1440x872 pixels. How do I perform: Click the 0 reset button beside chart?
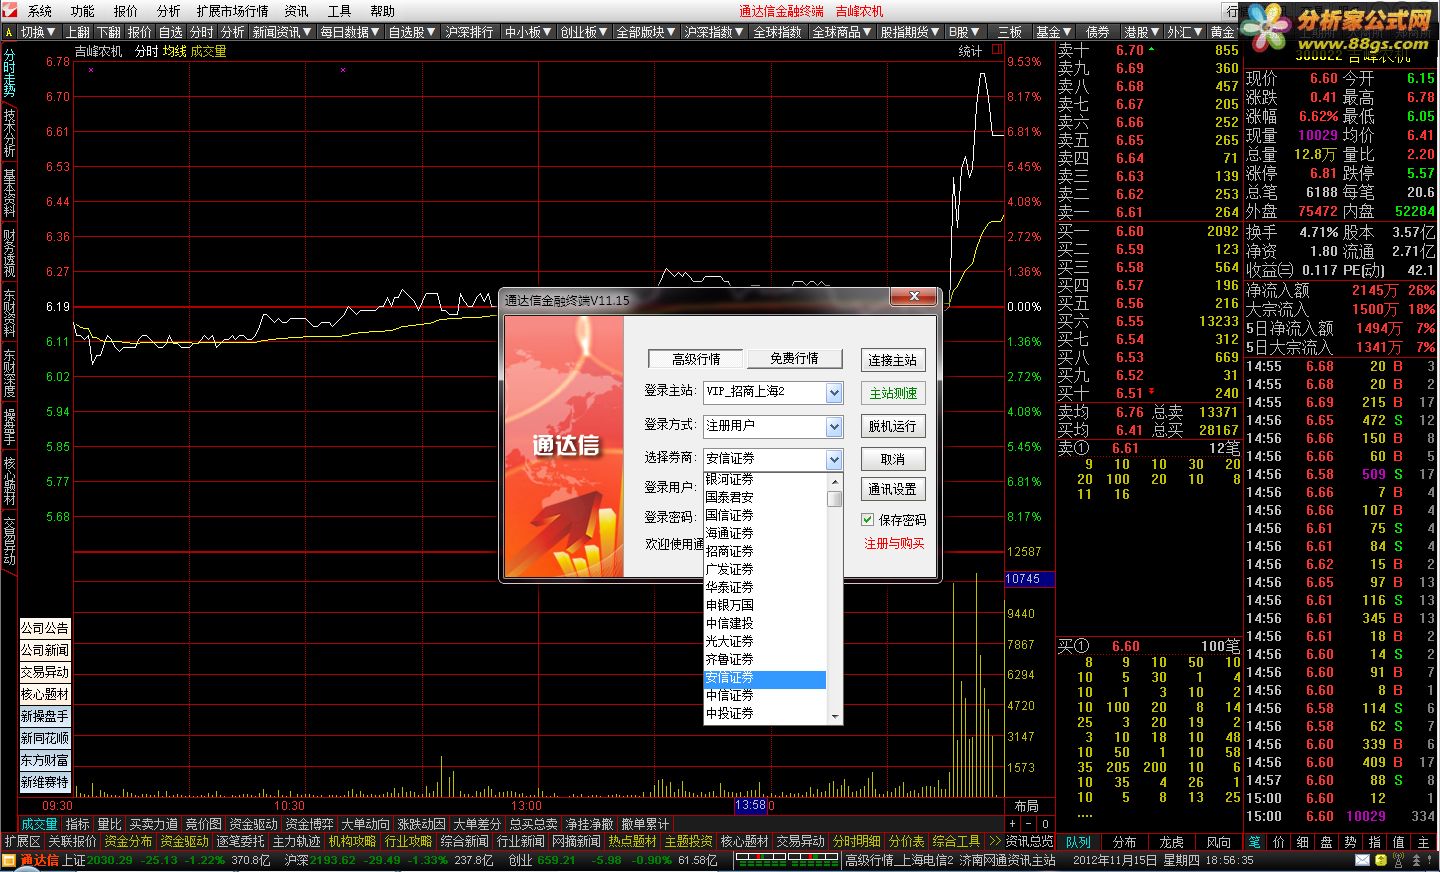click(x=1046, y=824)
